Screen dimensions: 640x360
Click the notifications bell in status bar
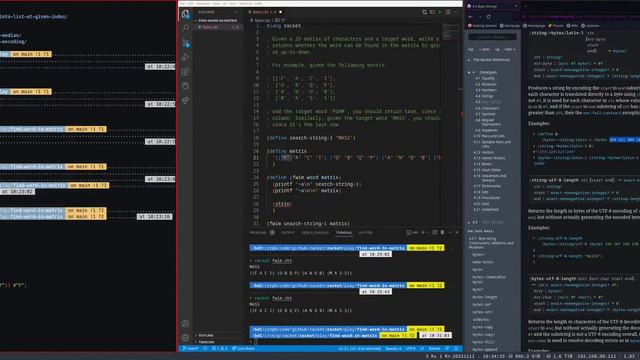click(456, 349)
